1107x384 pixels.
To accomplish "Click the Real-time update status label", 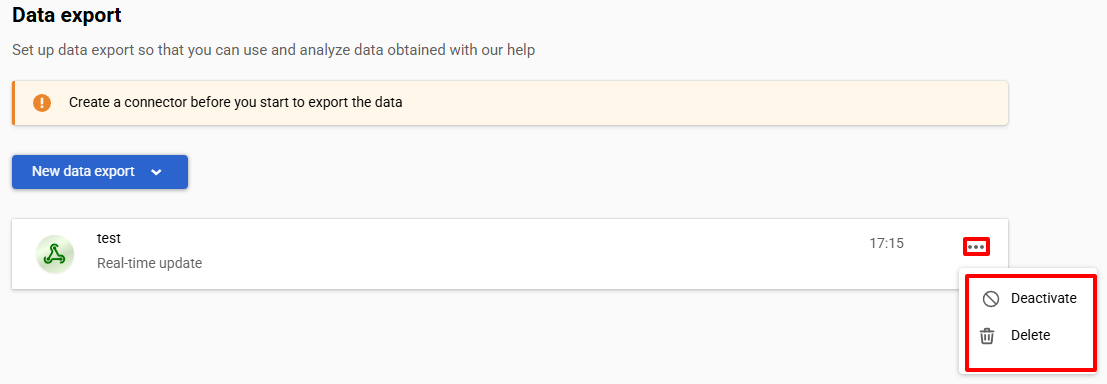I will point(150,263).
